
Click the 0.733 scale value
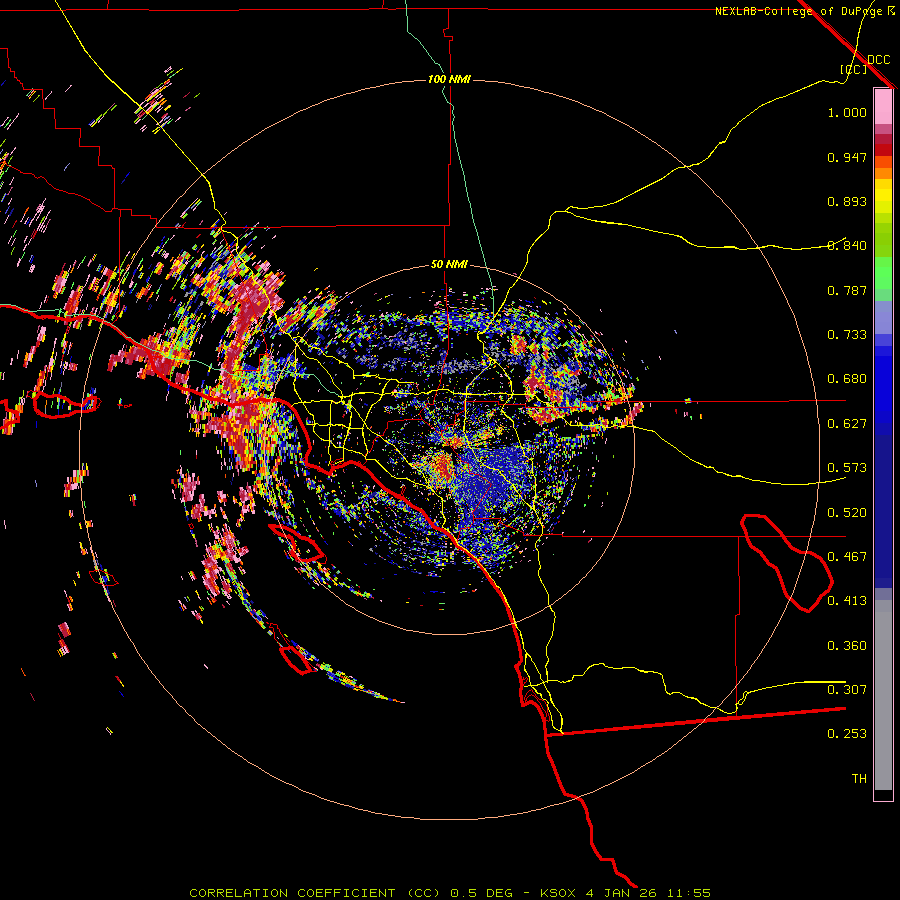point(847,335)
